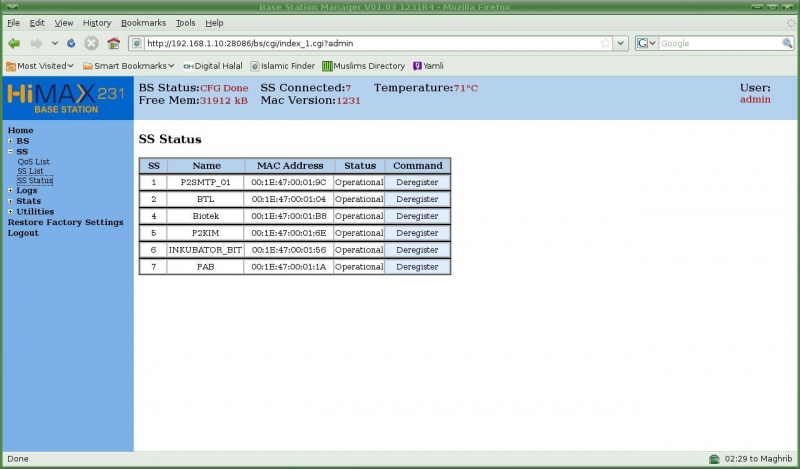This screenshot has width=800, height=469.
Task: Open the Bookmarks menu
Action: [x=143, y=22]
